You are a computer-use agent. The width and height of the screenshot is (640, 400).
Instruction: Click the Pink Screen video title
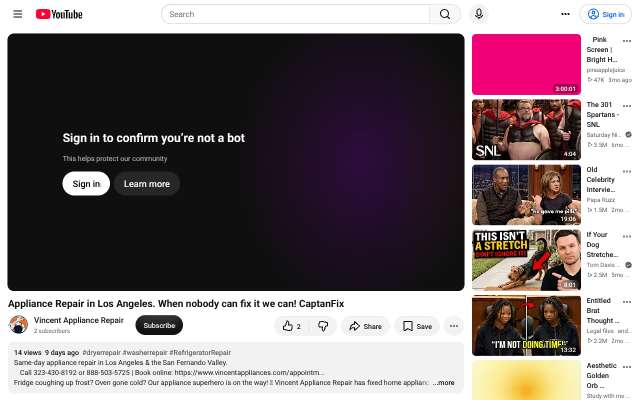pos(602,49)
